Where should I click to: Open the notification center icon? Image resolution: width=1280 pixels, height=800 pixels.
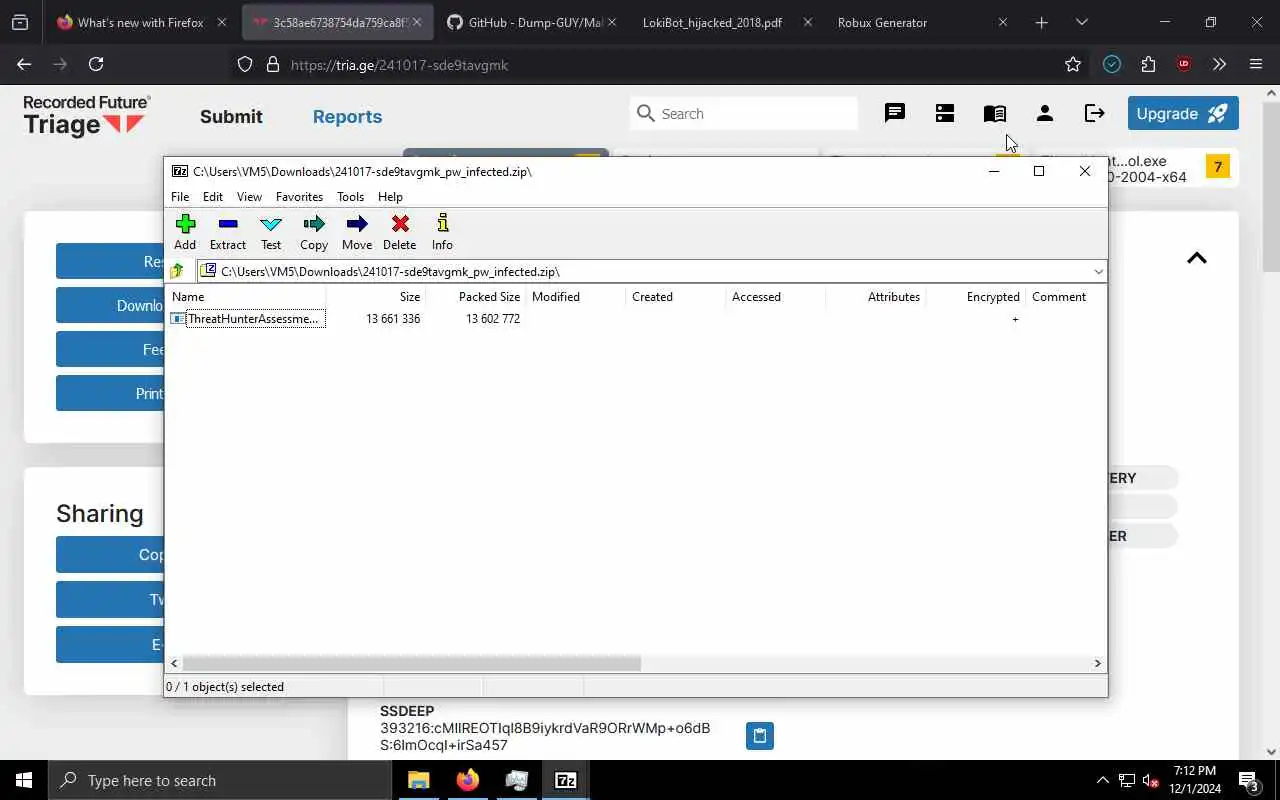pos(1249,780)
